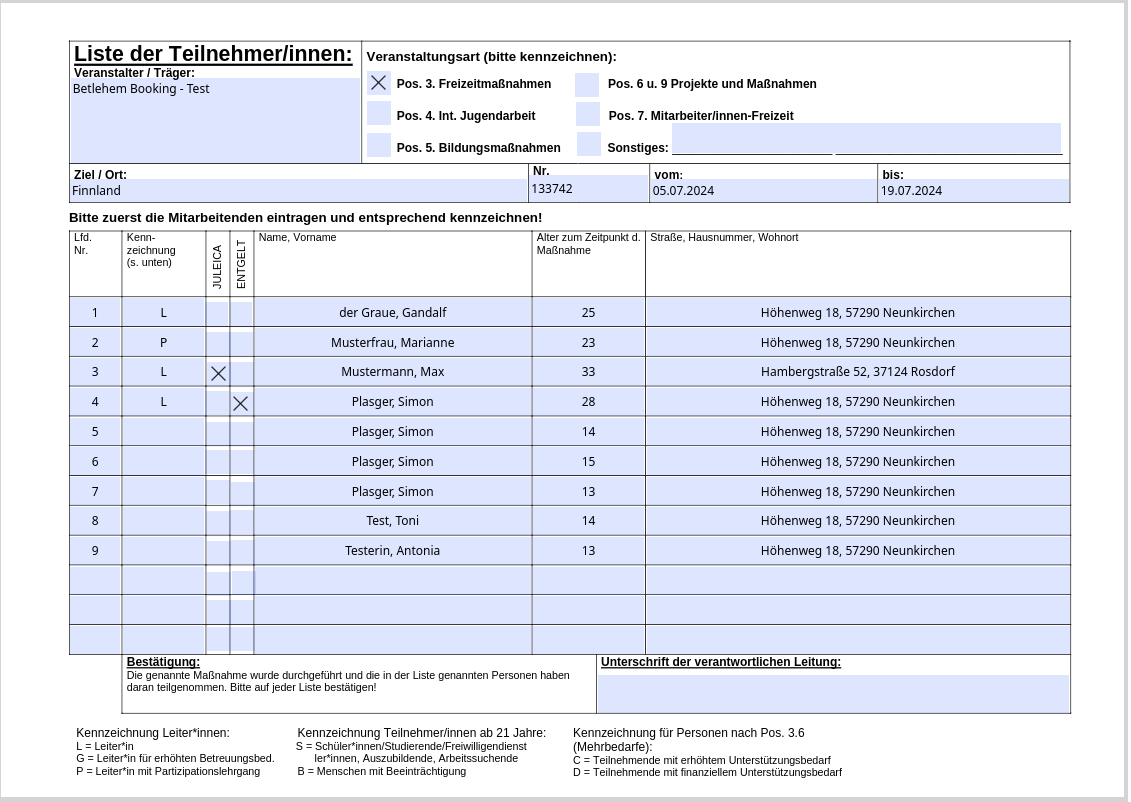The width and height of the screenshot is (1131, 802).
Task: Enable Pos. 6 u. 9 Projekte checkbox
Action: 587,84
